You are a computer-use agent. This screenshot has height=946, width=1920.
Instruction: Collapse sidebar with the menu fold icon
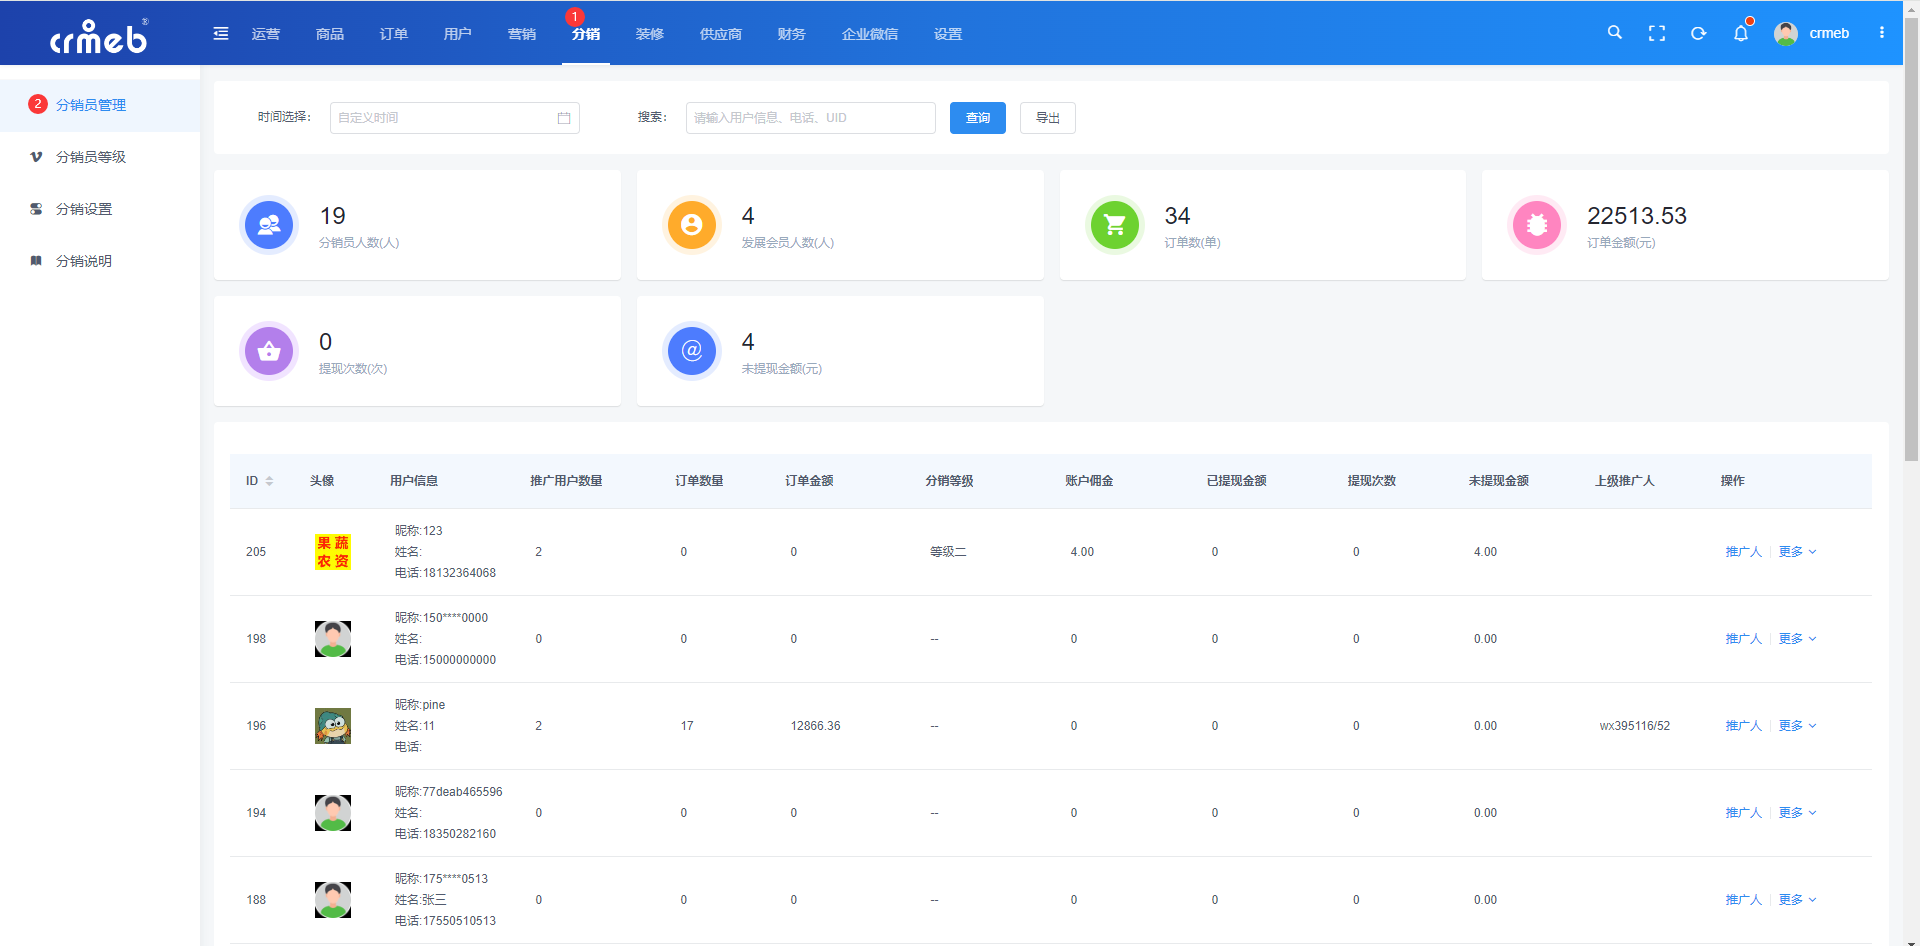221,34
